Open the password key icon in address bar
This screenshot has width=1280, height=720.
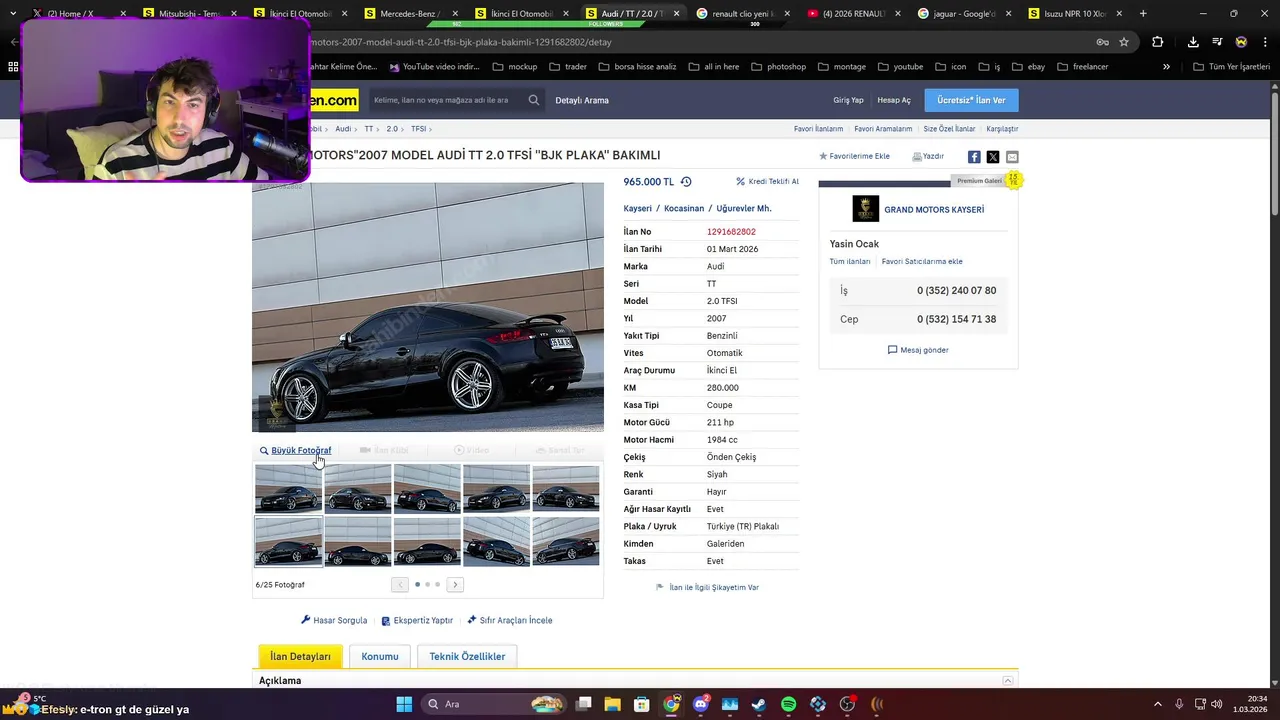[1102, 42]
